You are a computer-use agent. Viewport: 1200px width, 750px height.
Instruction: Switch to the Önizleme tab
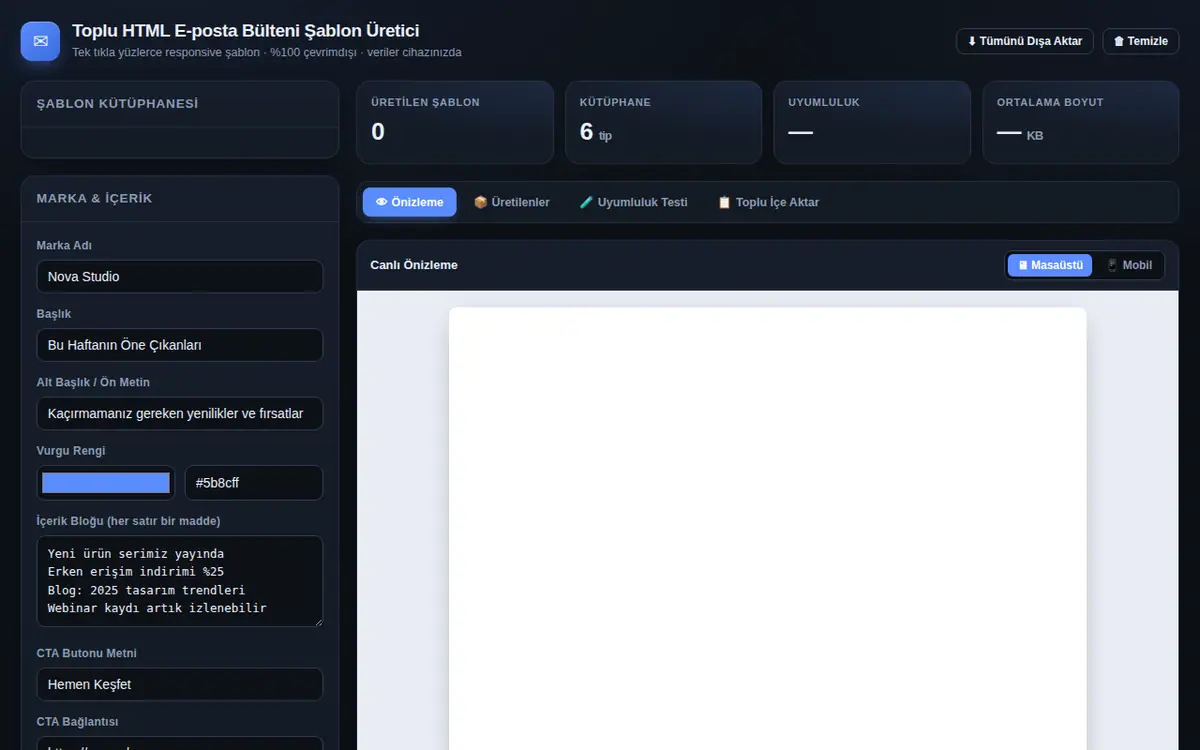coord(409,202)
